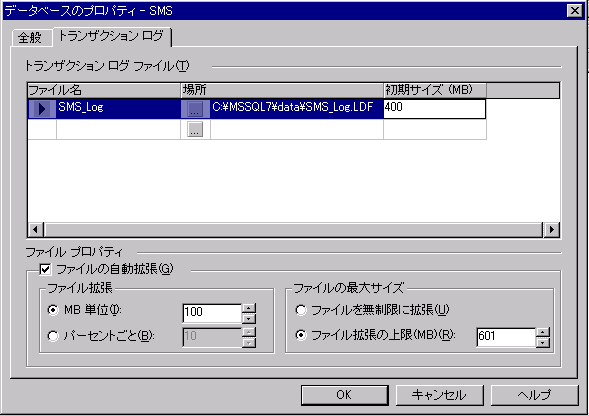Click the initial size field showing 400

click(435, 109)
